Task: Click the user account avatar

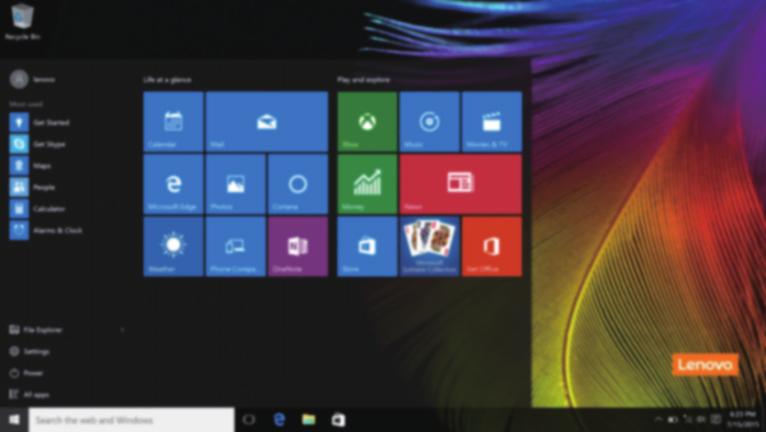Action: coord(19,79)
